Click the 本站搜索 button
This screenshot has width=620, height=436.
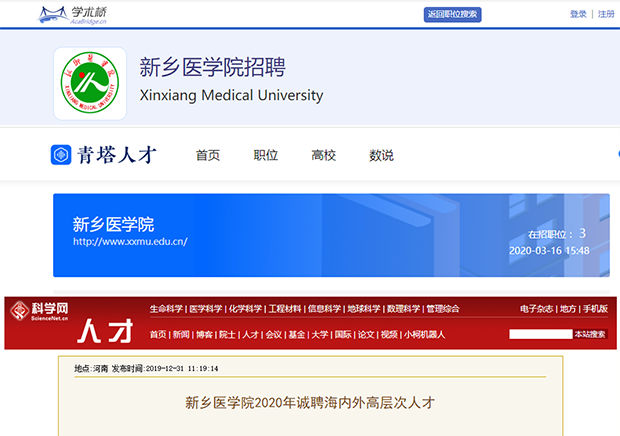click(x=590, y=334)
